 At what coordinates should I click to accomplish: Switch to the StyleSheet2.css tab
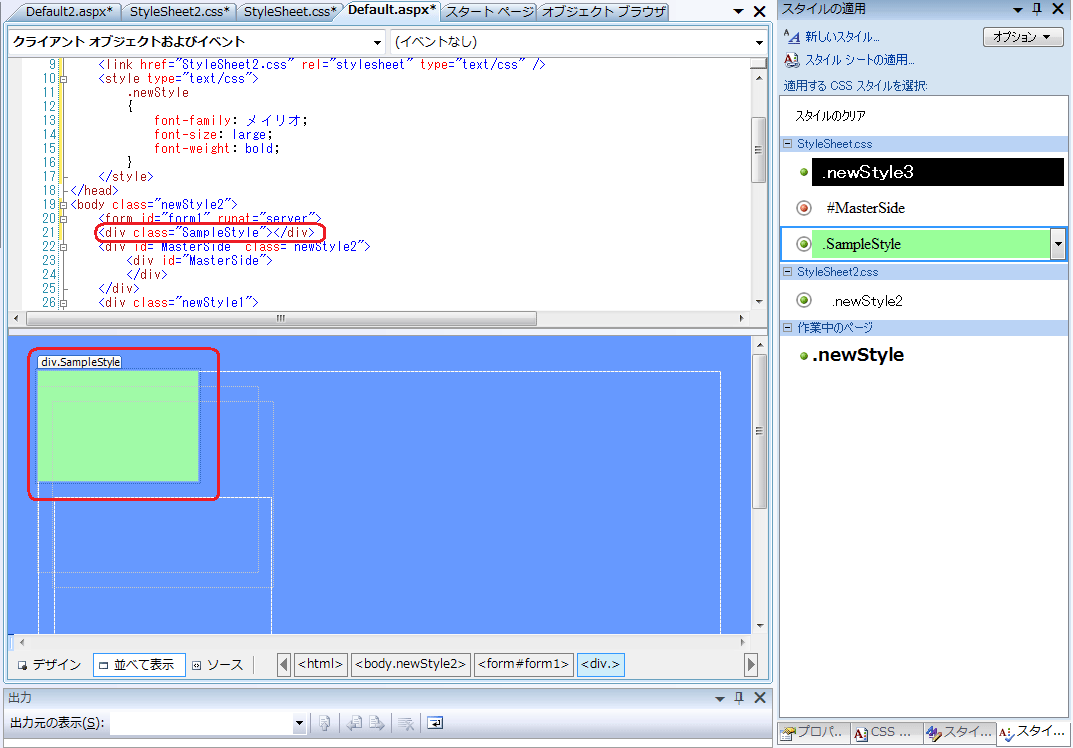179,12
